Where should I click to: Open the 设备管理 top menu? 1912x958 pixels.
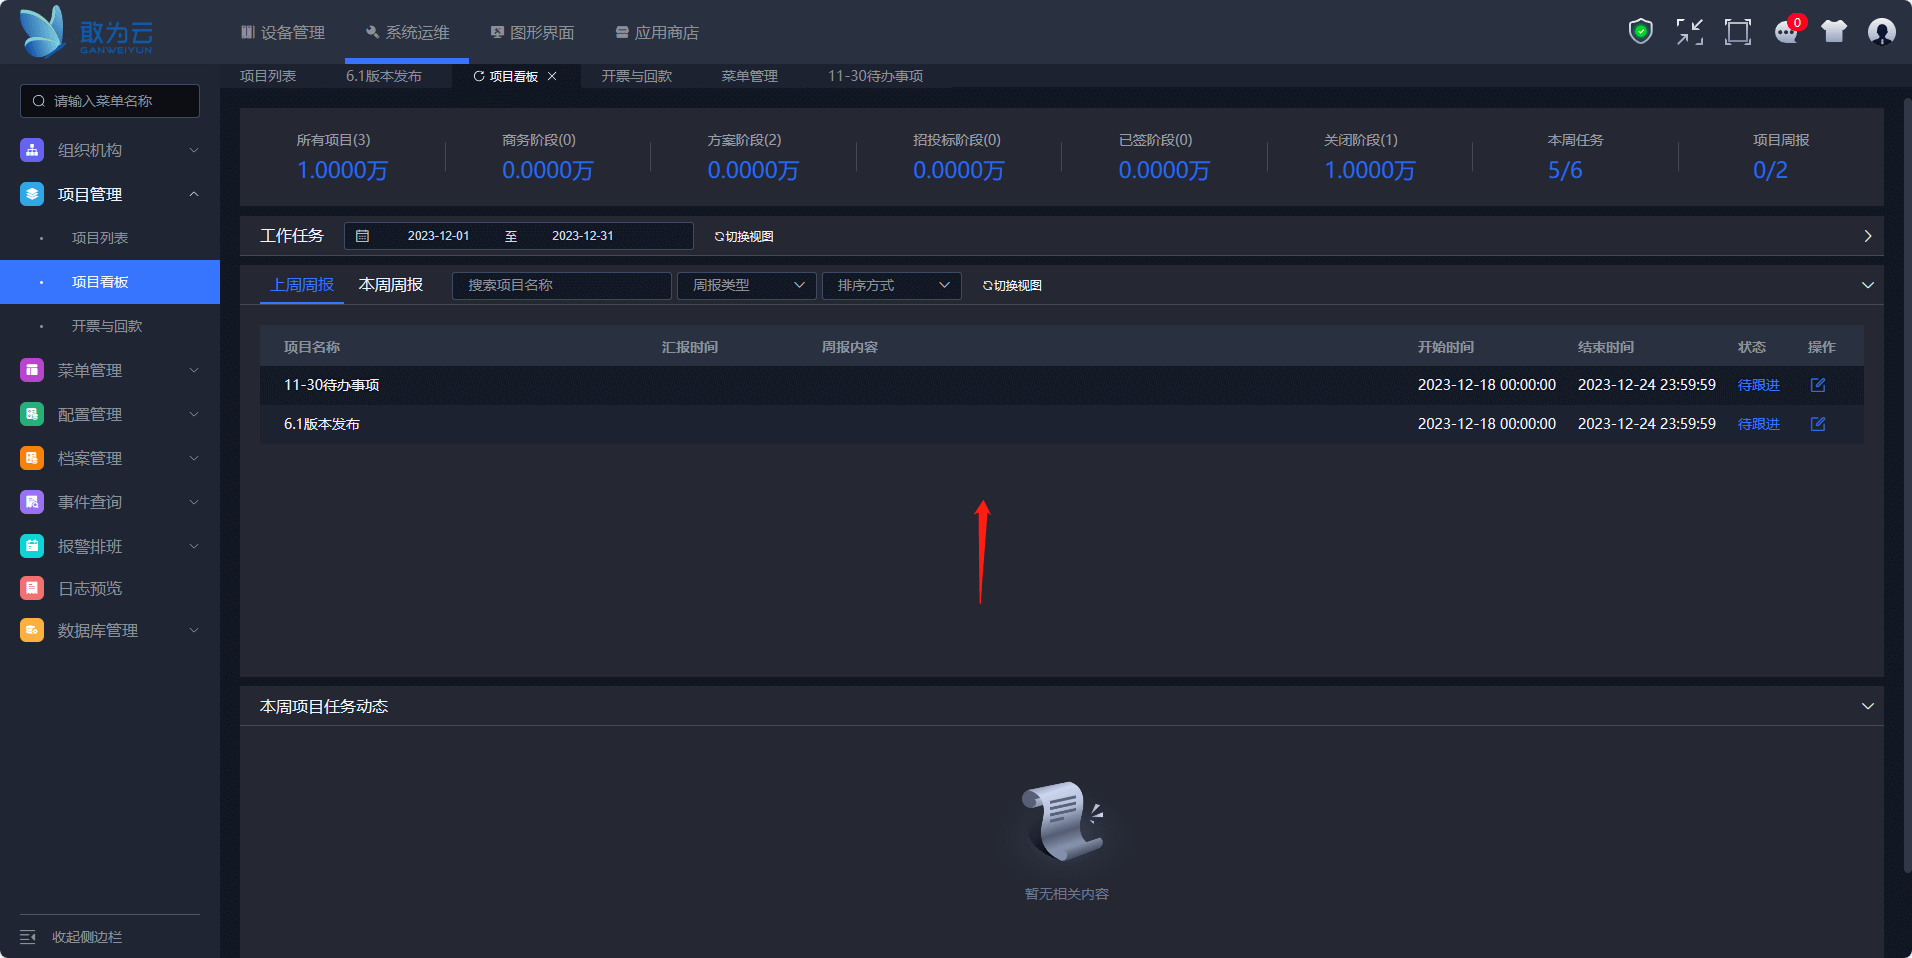[283, 33]
